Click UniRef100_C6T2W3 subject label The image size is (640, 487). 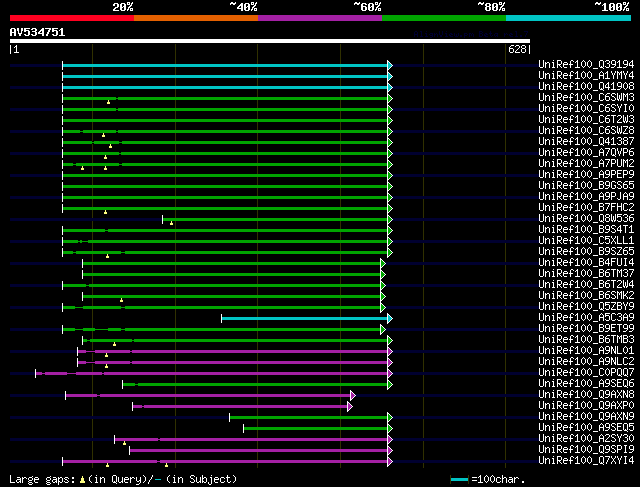click(586, 120)
